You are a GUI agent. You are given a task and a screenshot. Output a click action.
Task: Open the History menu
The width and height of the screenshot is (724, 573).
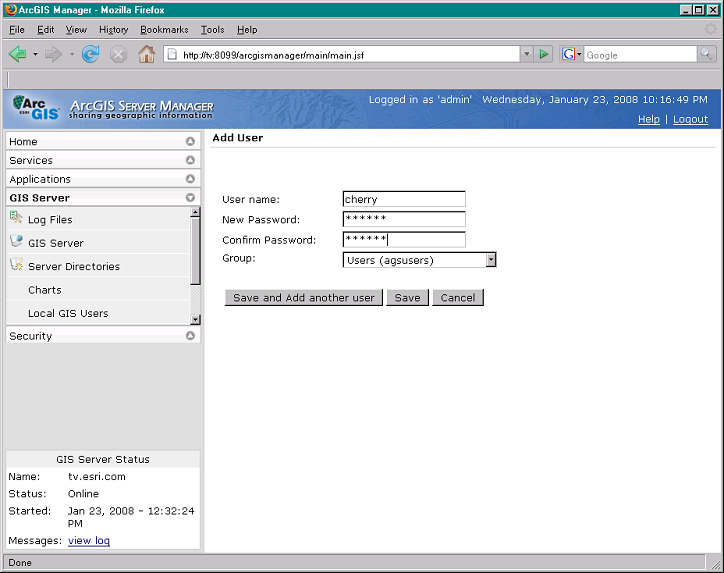coord(114,30)
